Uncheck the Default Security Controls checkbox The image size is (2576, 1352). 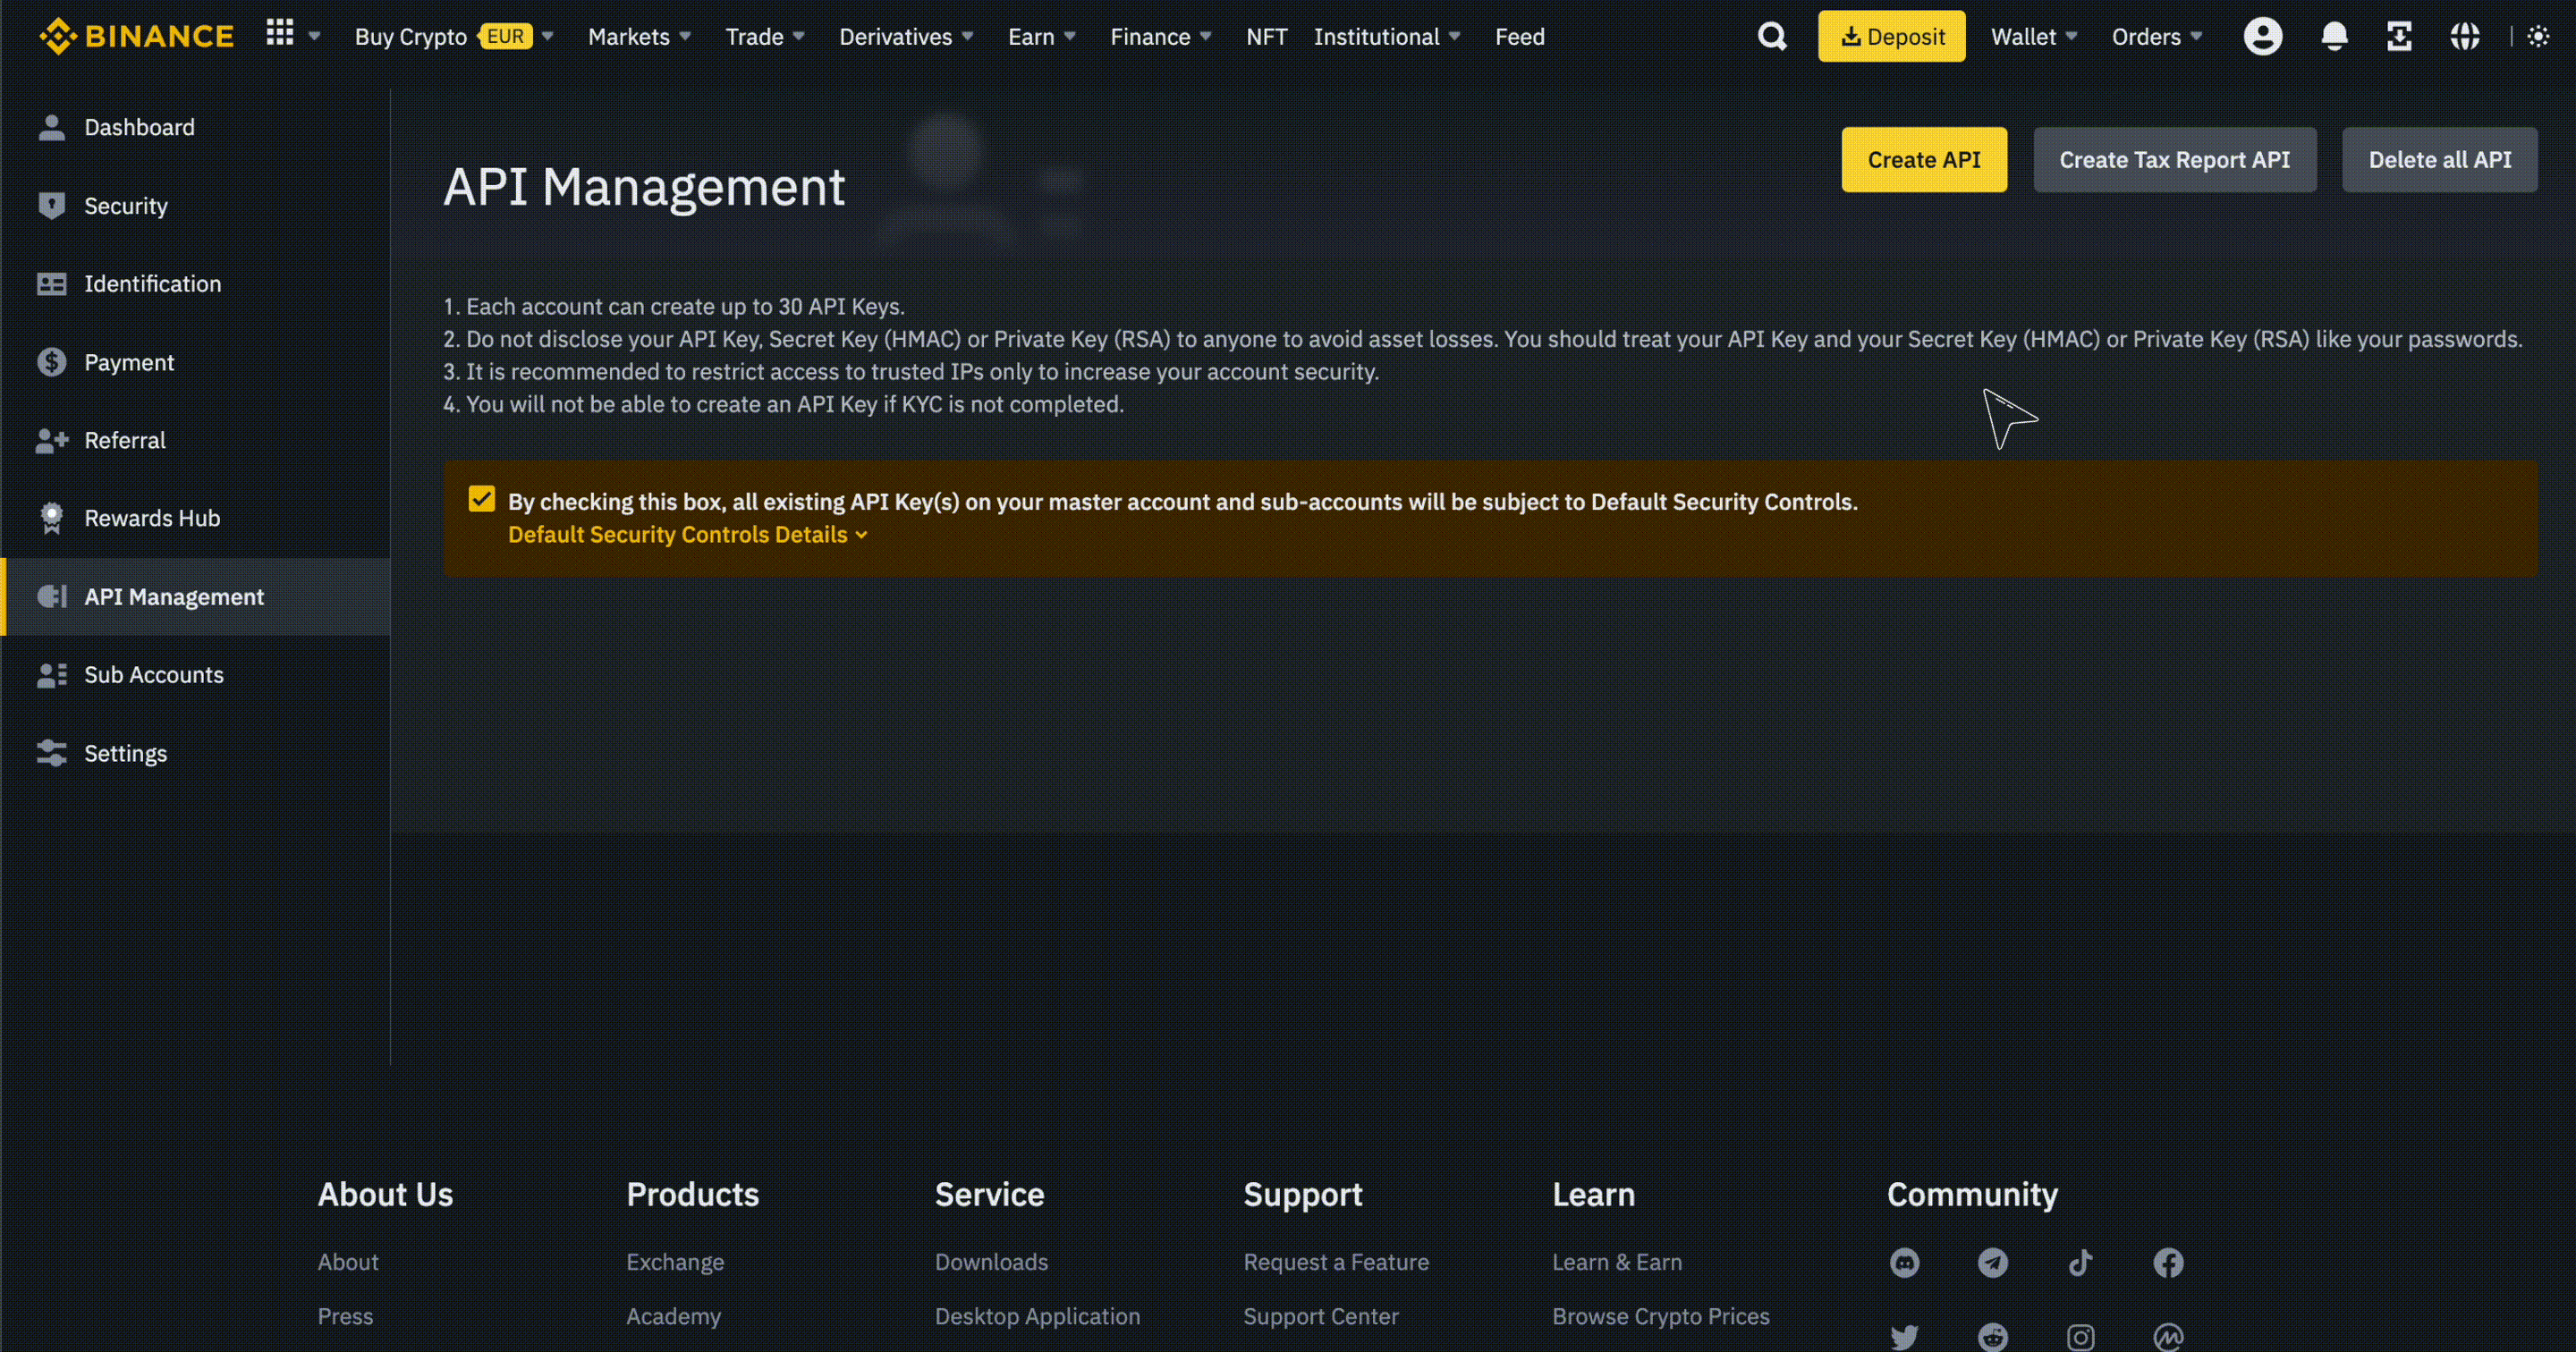[x=481, y=499]
